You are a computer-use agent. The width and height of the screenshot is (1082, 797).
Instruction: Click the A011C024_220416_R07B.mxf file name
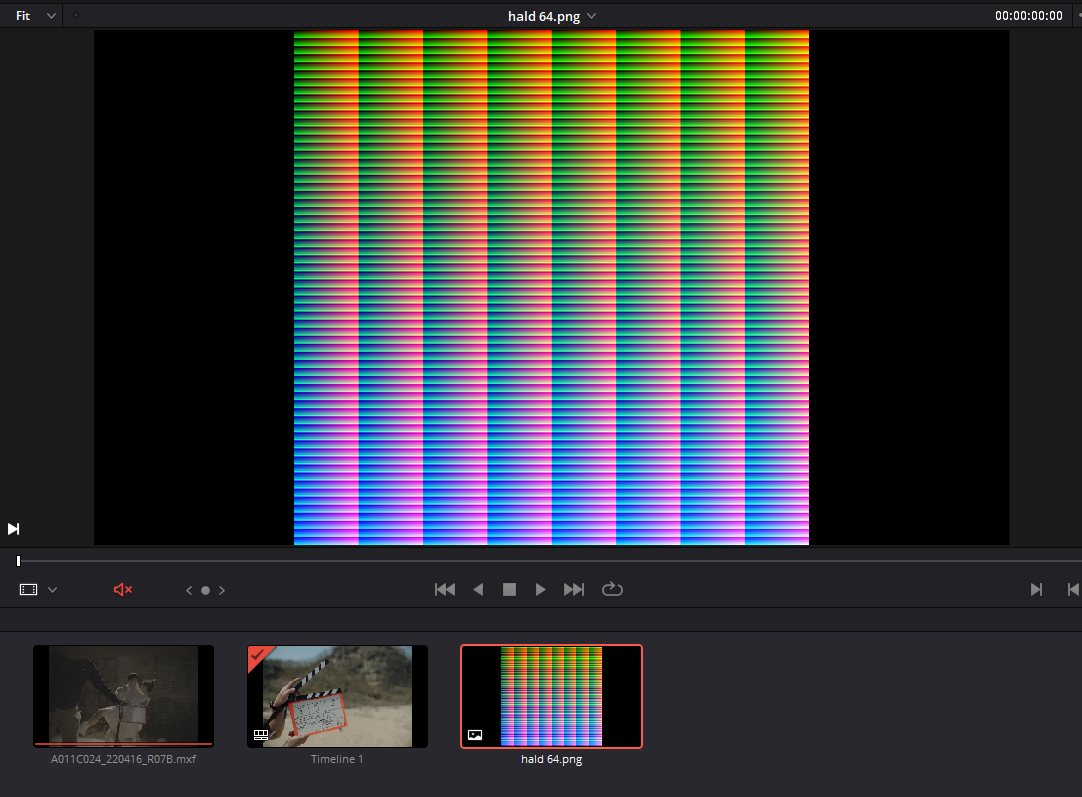click(124, 759)
